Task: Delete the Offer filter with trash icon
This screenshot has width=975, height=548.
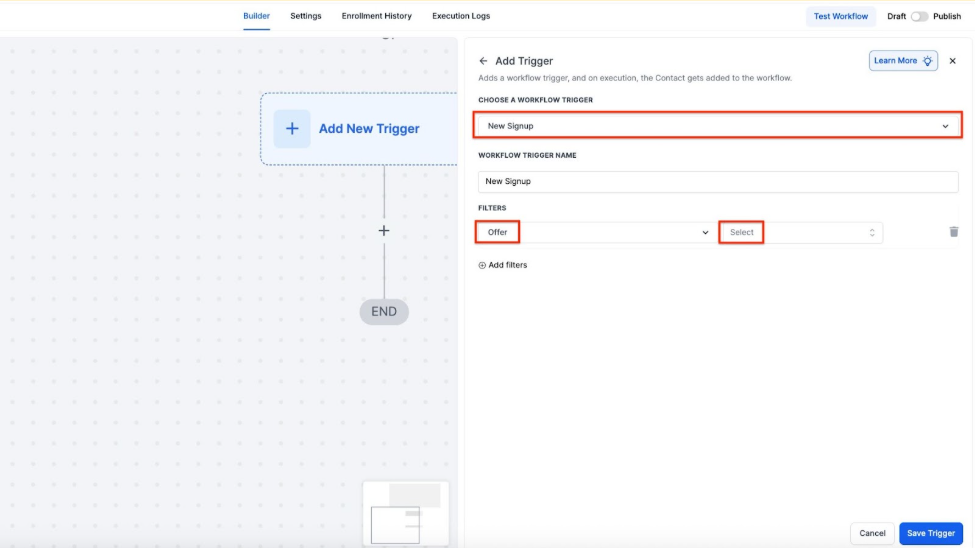Action: [x=953, y=232]
